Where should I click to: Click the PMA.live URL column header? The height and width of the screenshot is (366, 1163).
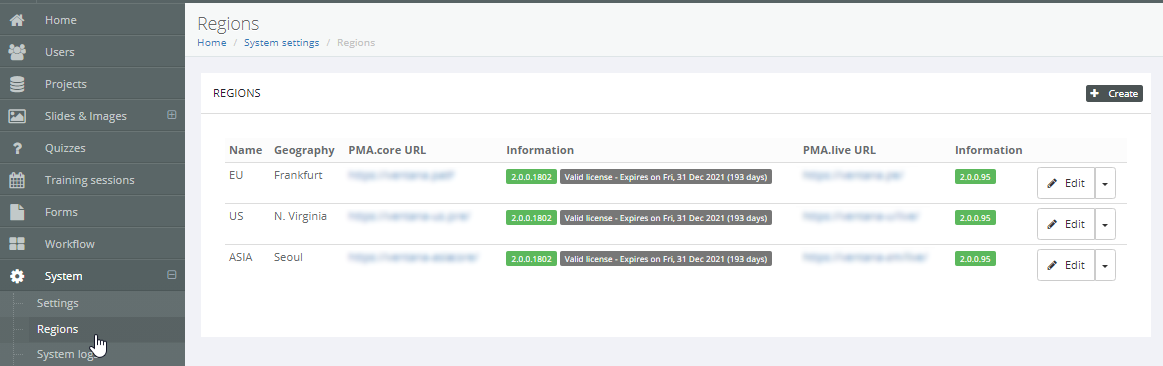pos(839,150)
